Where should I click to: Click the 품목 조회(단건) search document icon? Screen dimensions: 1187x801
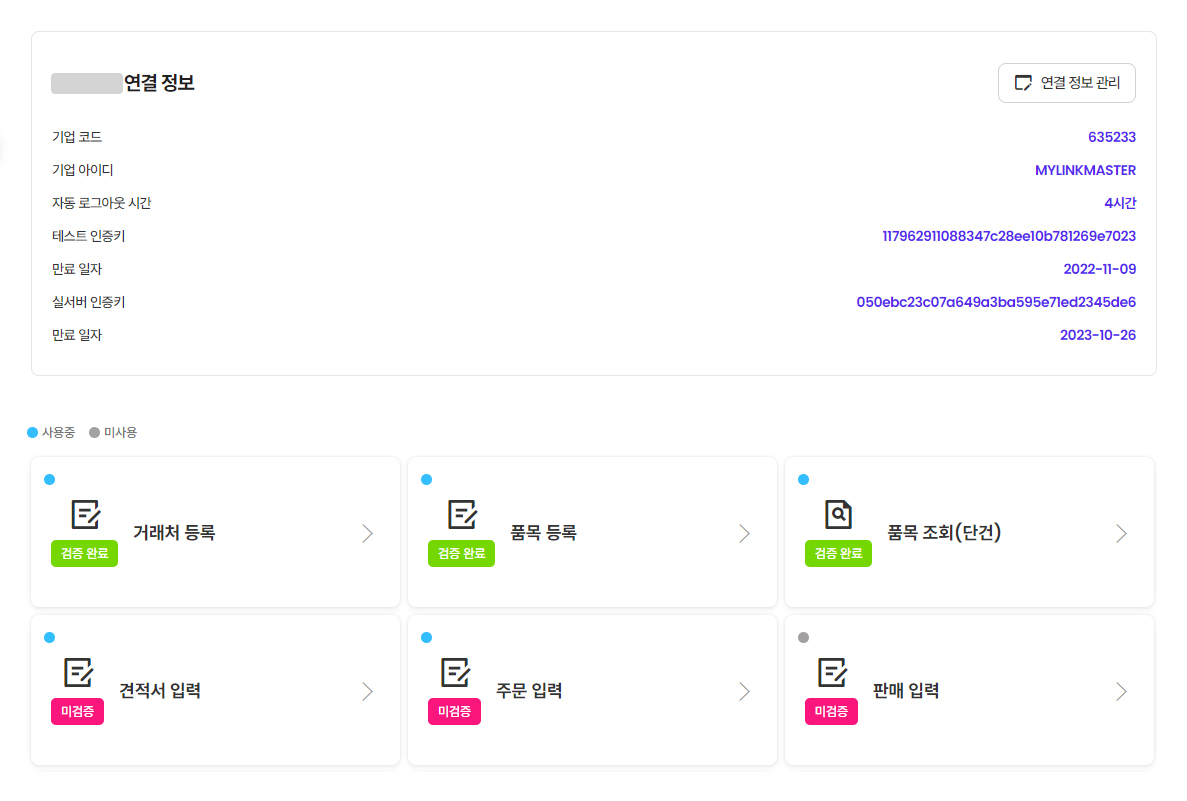(838, 514)
